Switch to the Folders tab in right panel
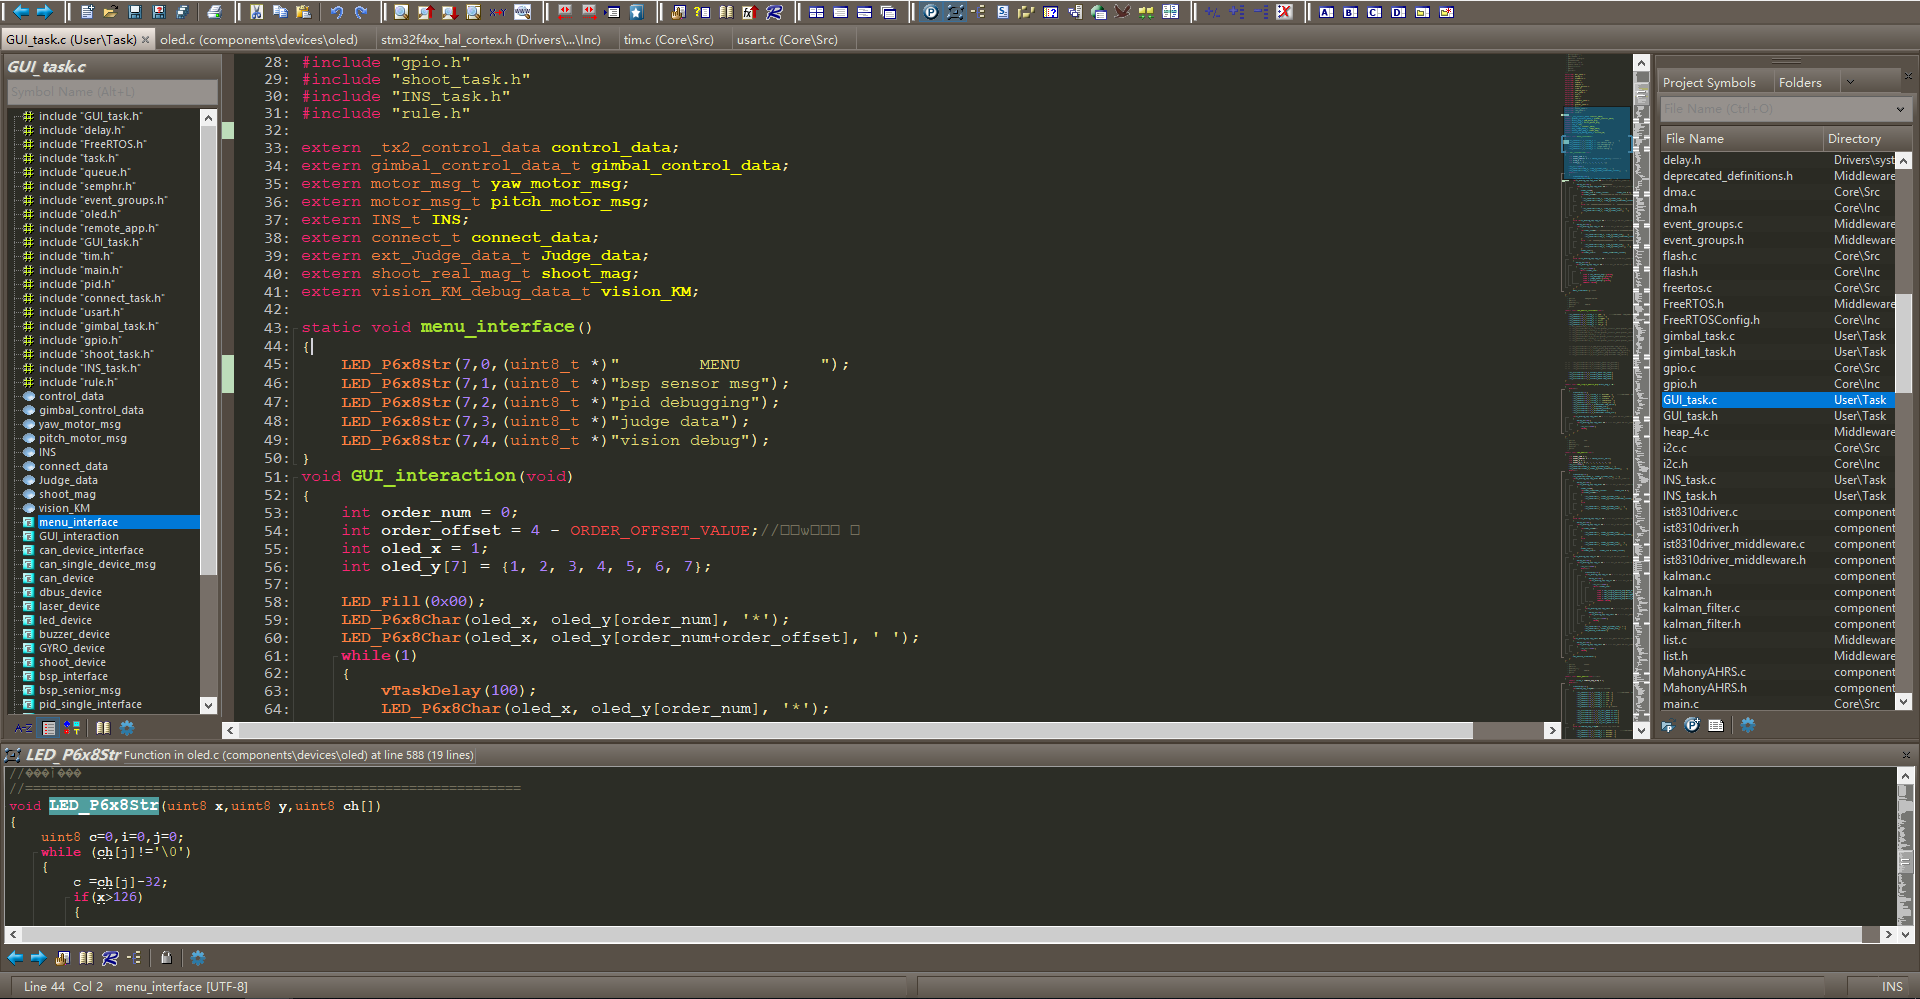The width and height of the screenshot is (1920, 999). [x=1802, y=82]
